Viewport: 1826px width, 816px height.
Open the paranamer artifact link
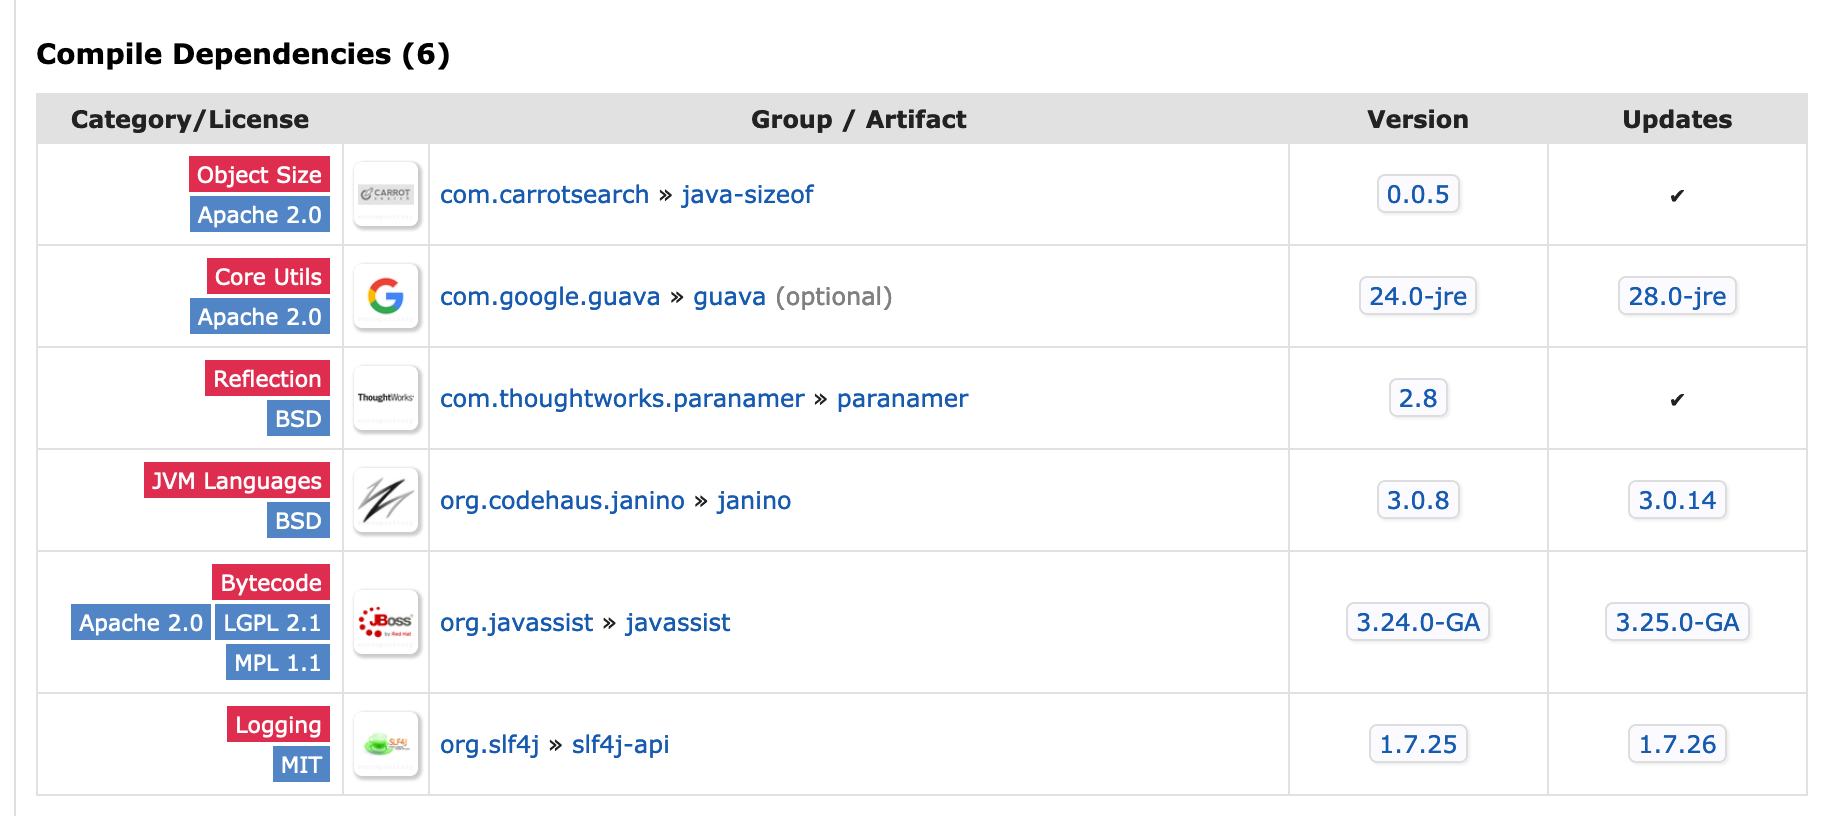(902, 398)
